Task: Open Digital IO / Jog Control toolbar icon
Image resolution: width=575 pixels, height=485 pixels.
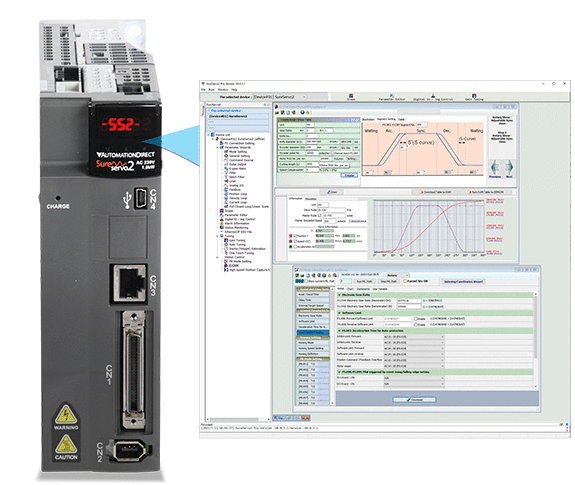Action: pos(433,96)
